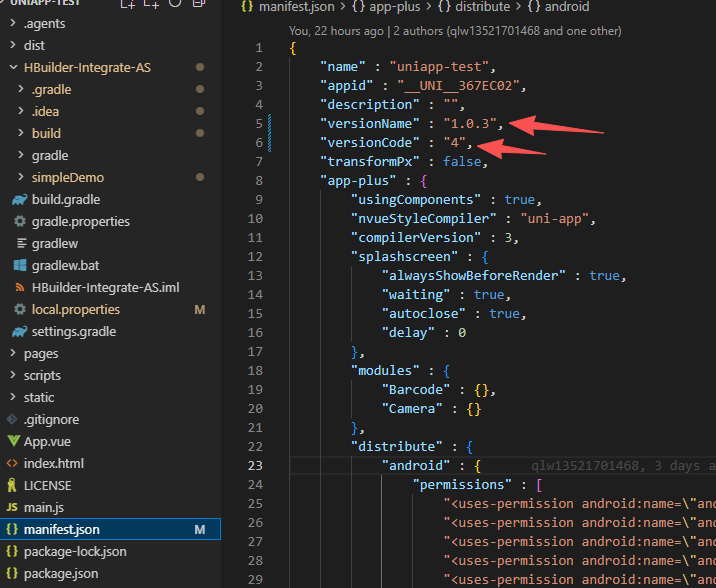Expand the gradle folder without leading dot
This screenshot has height=588, width=716.
[x=21, y=155]
